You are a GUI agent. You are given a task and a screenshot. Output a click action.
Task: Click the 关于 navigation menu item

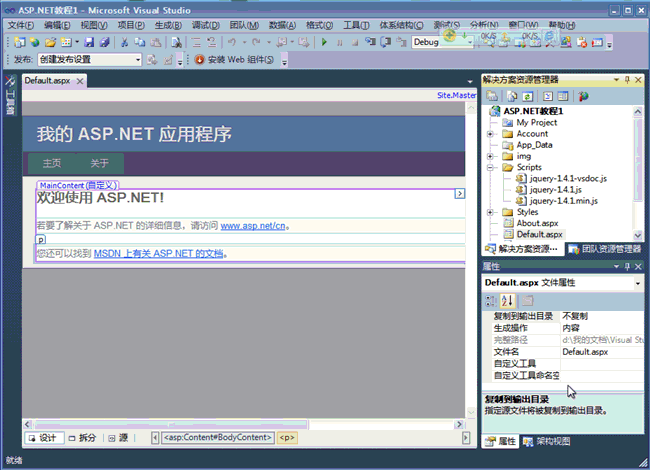(99, 163)
